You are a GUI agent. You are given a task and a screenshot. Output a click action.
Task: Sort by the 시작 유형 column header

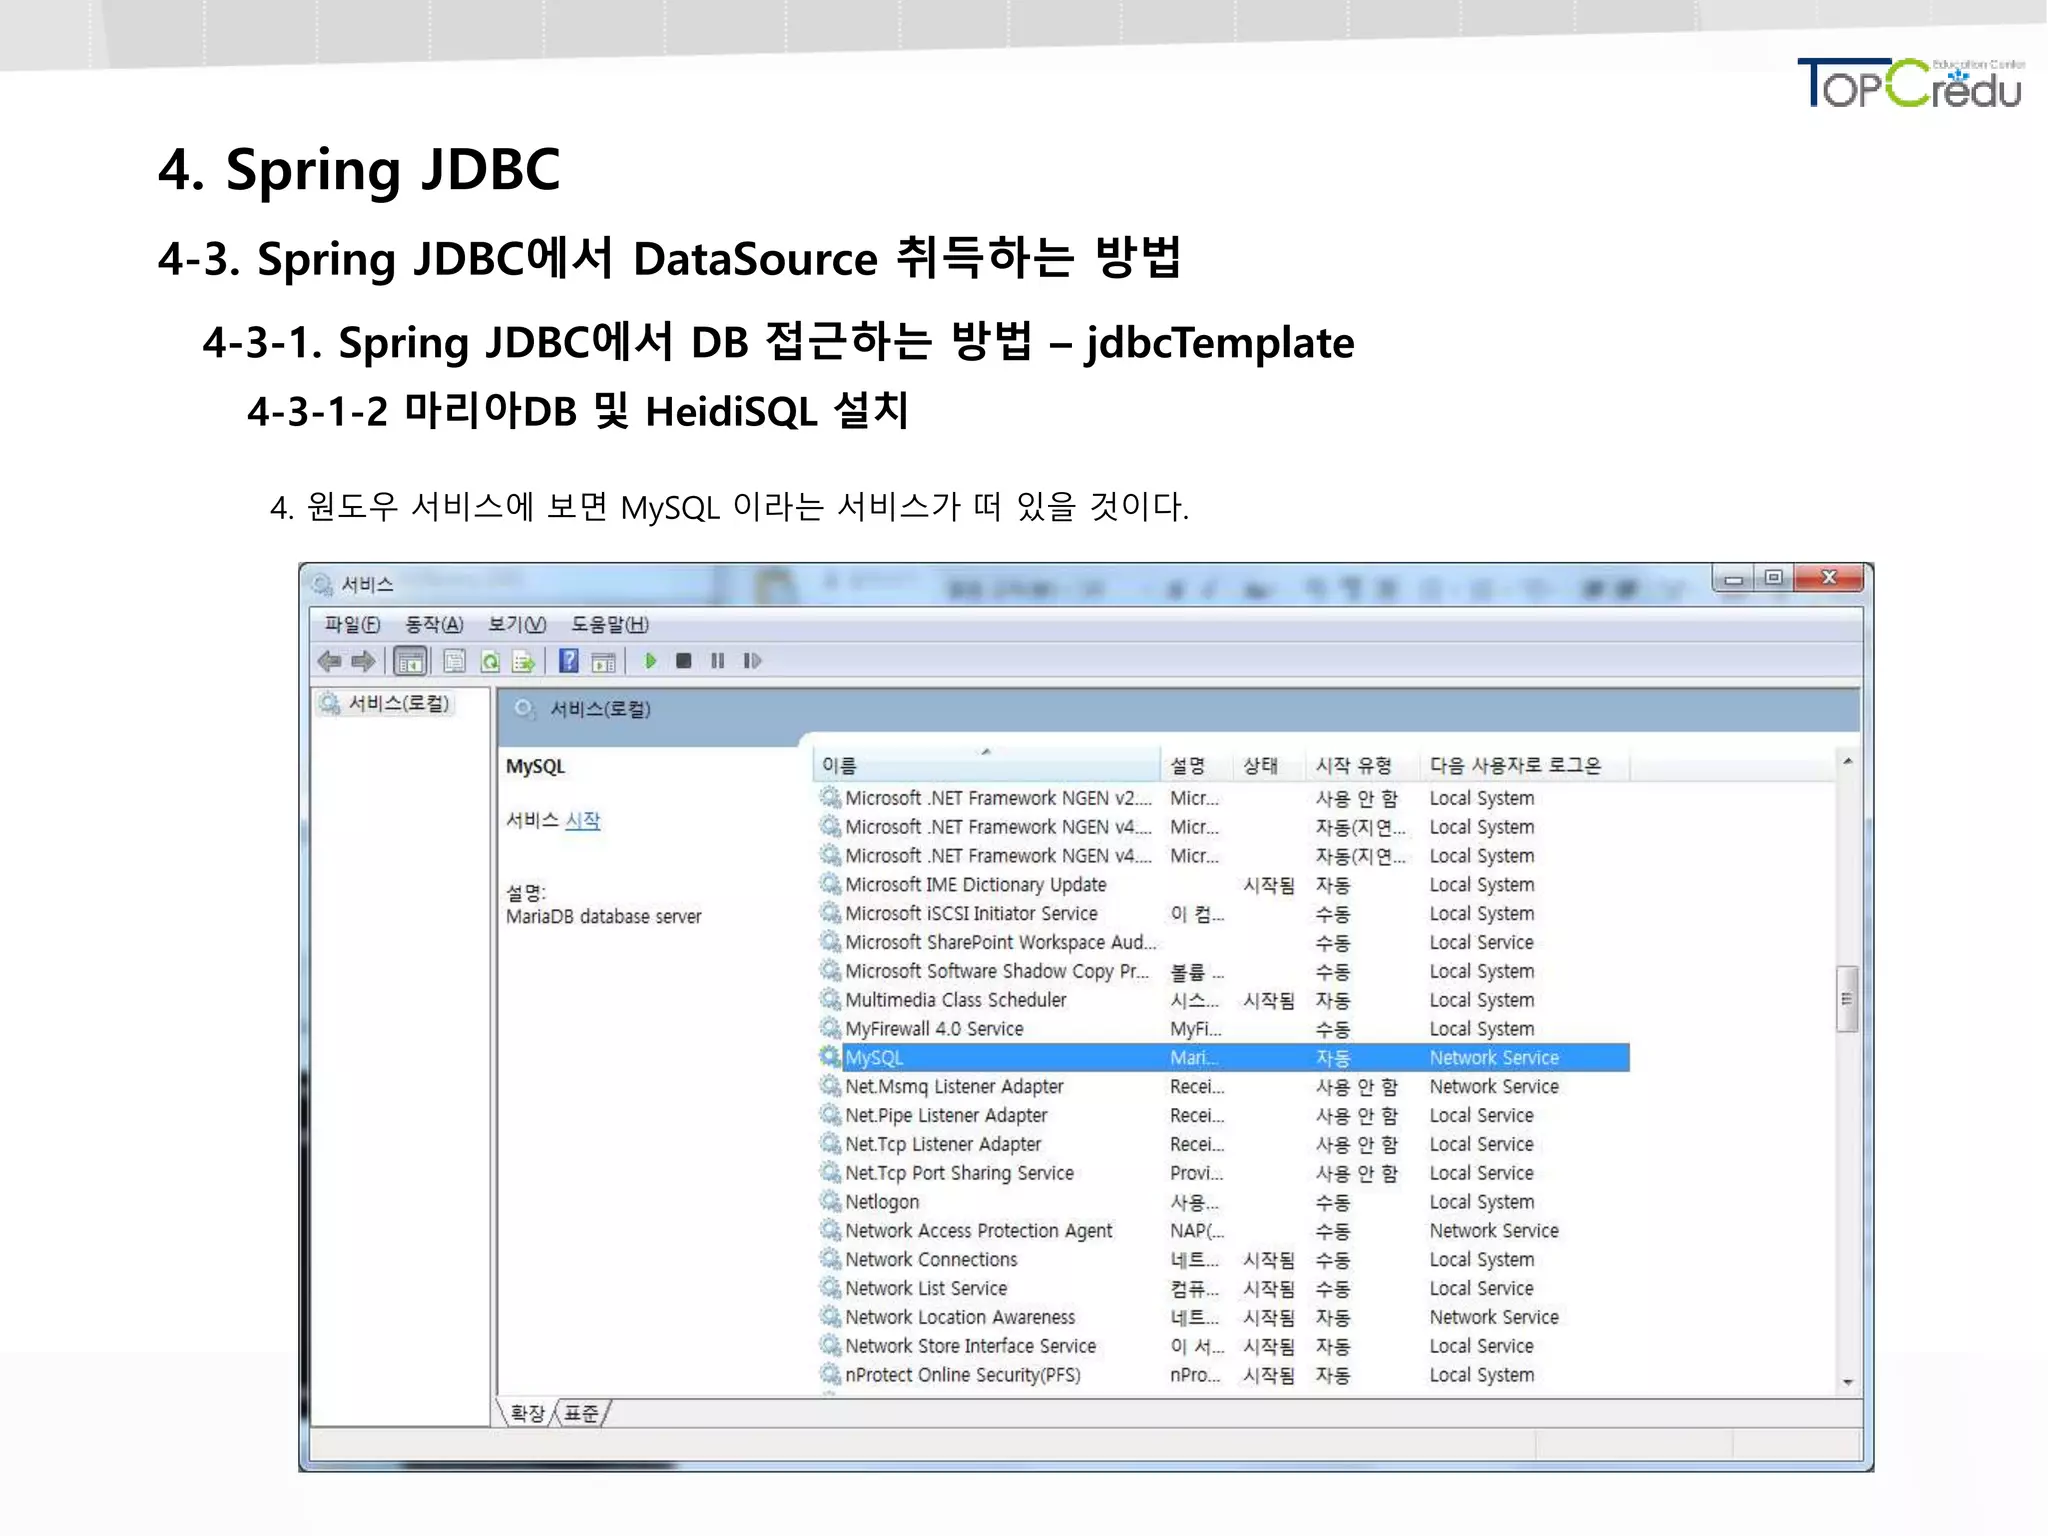coord(1363,765)
